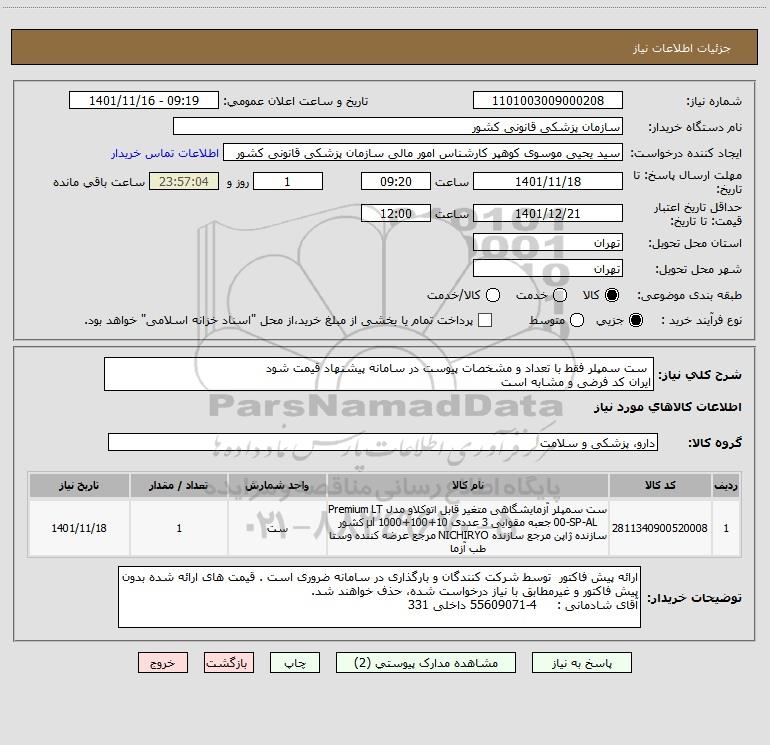Click the announcement date field 1401/11/16 - 09:19
Viewport: 770px width, 745px height.
(144, 101)
